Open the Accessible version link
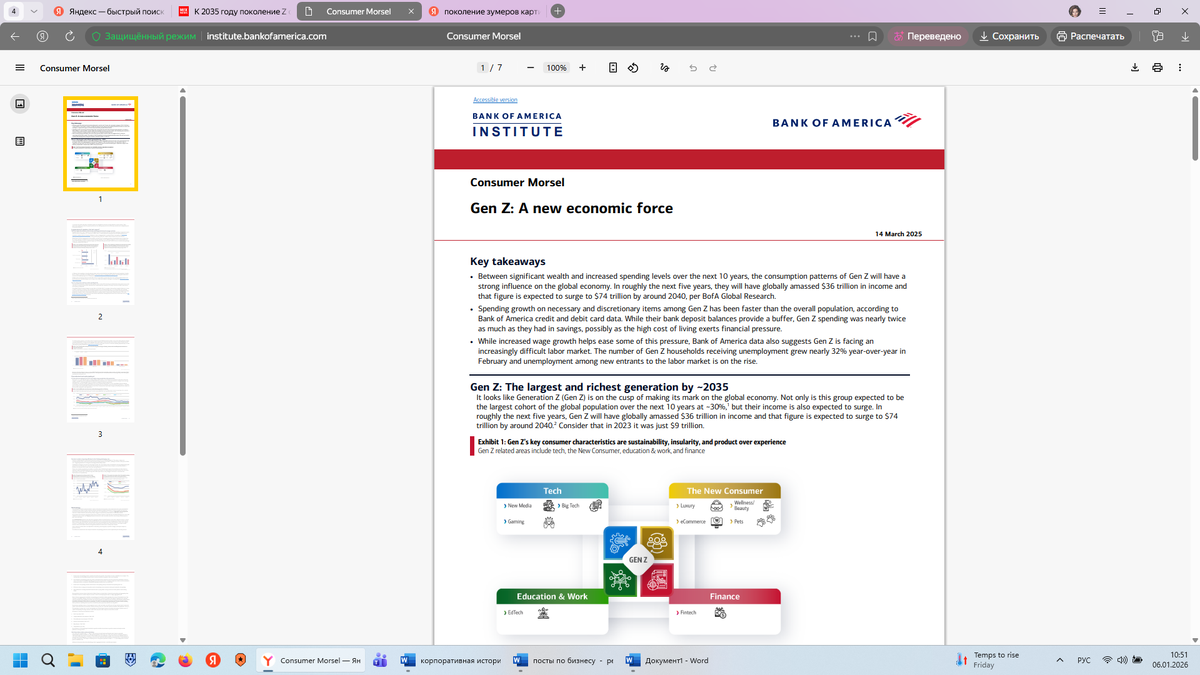Image resolution: width=1200 pixels, height=675 pixels. 495,100
